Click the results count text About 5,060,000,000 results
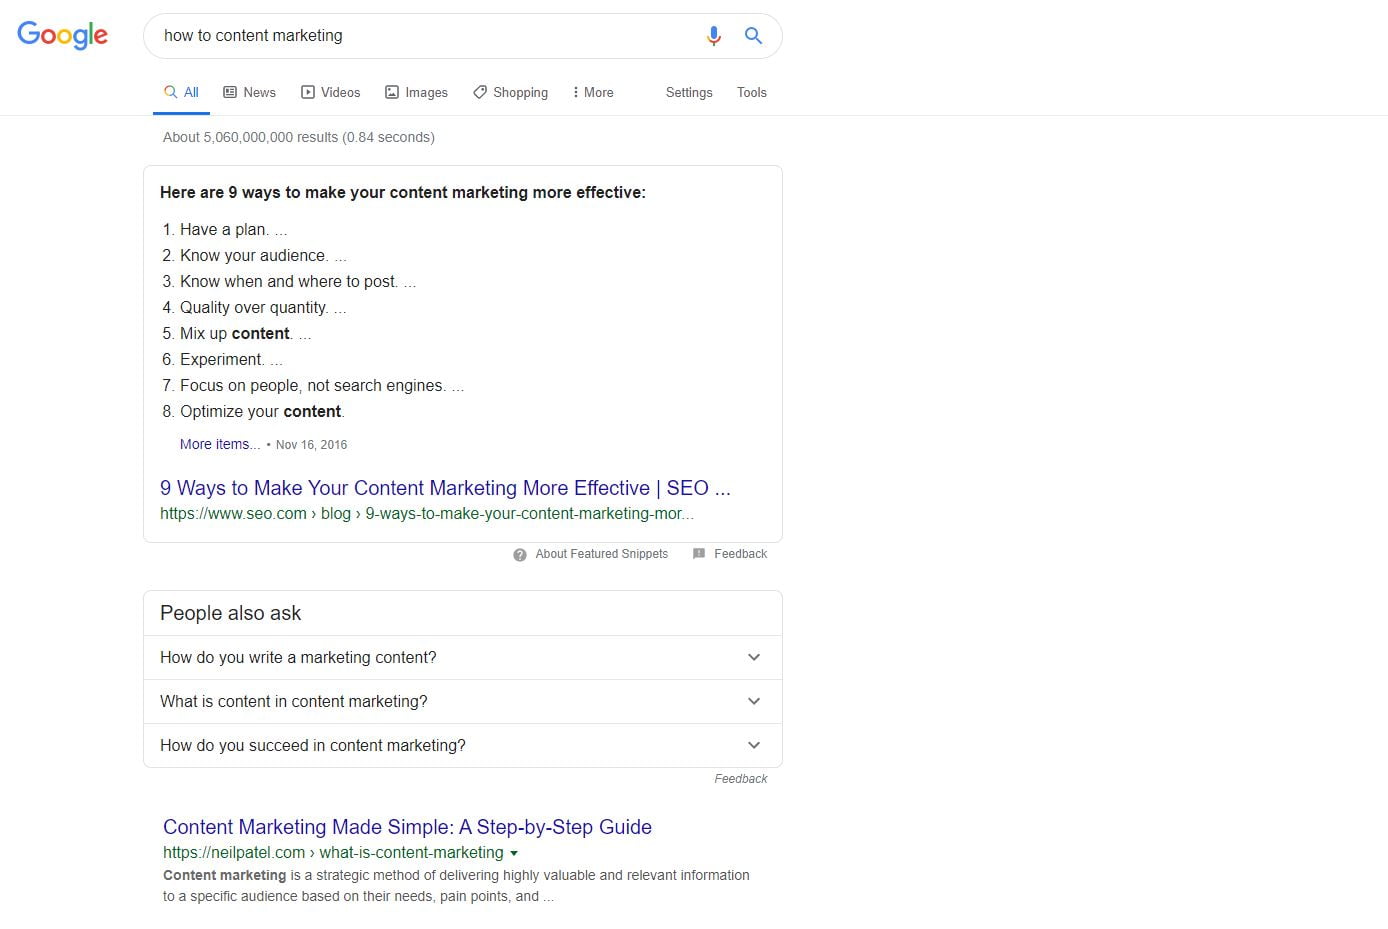This screenshot has height=929, width=1388. click(298, 137)
